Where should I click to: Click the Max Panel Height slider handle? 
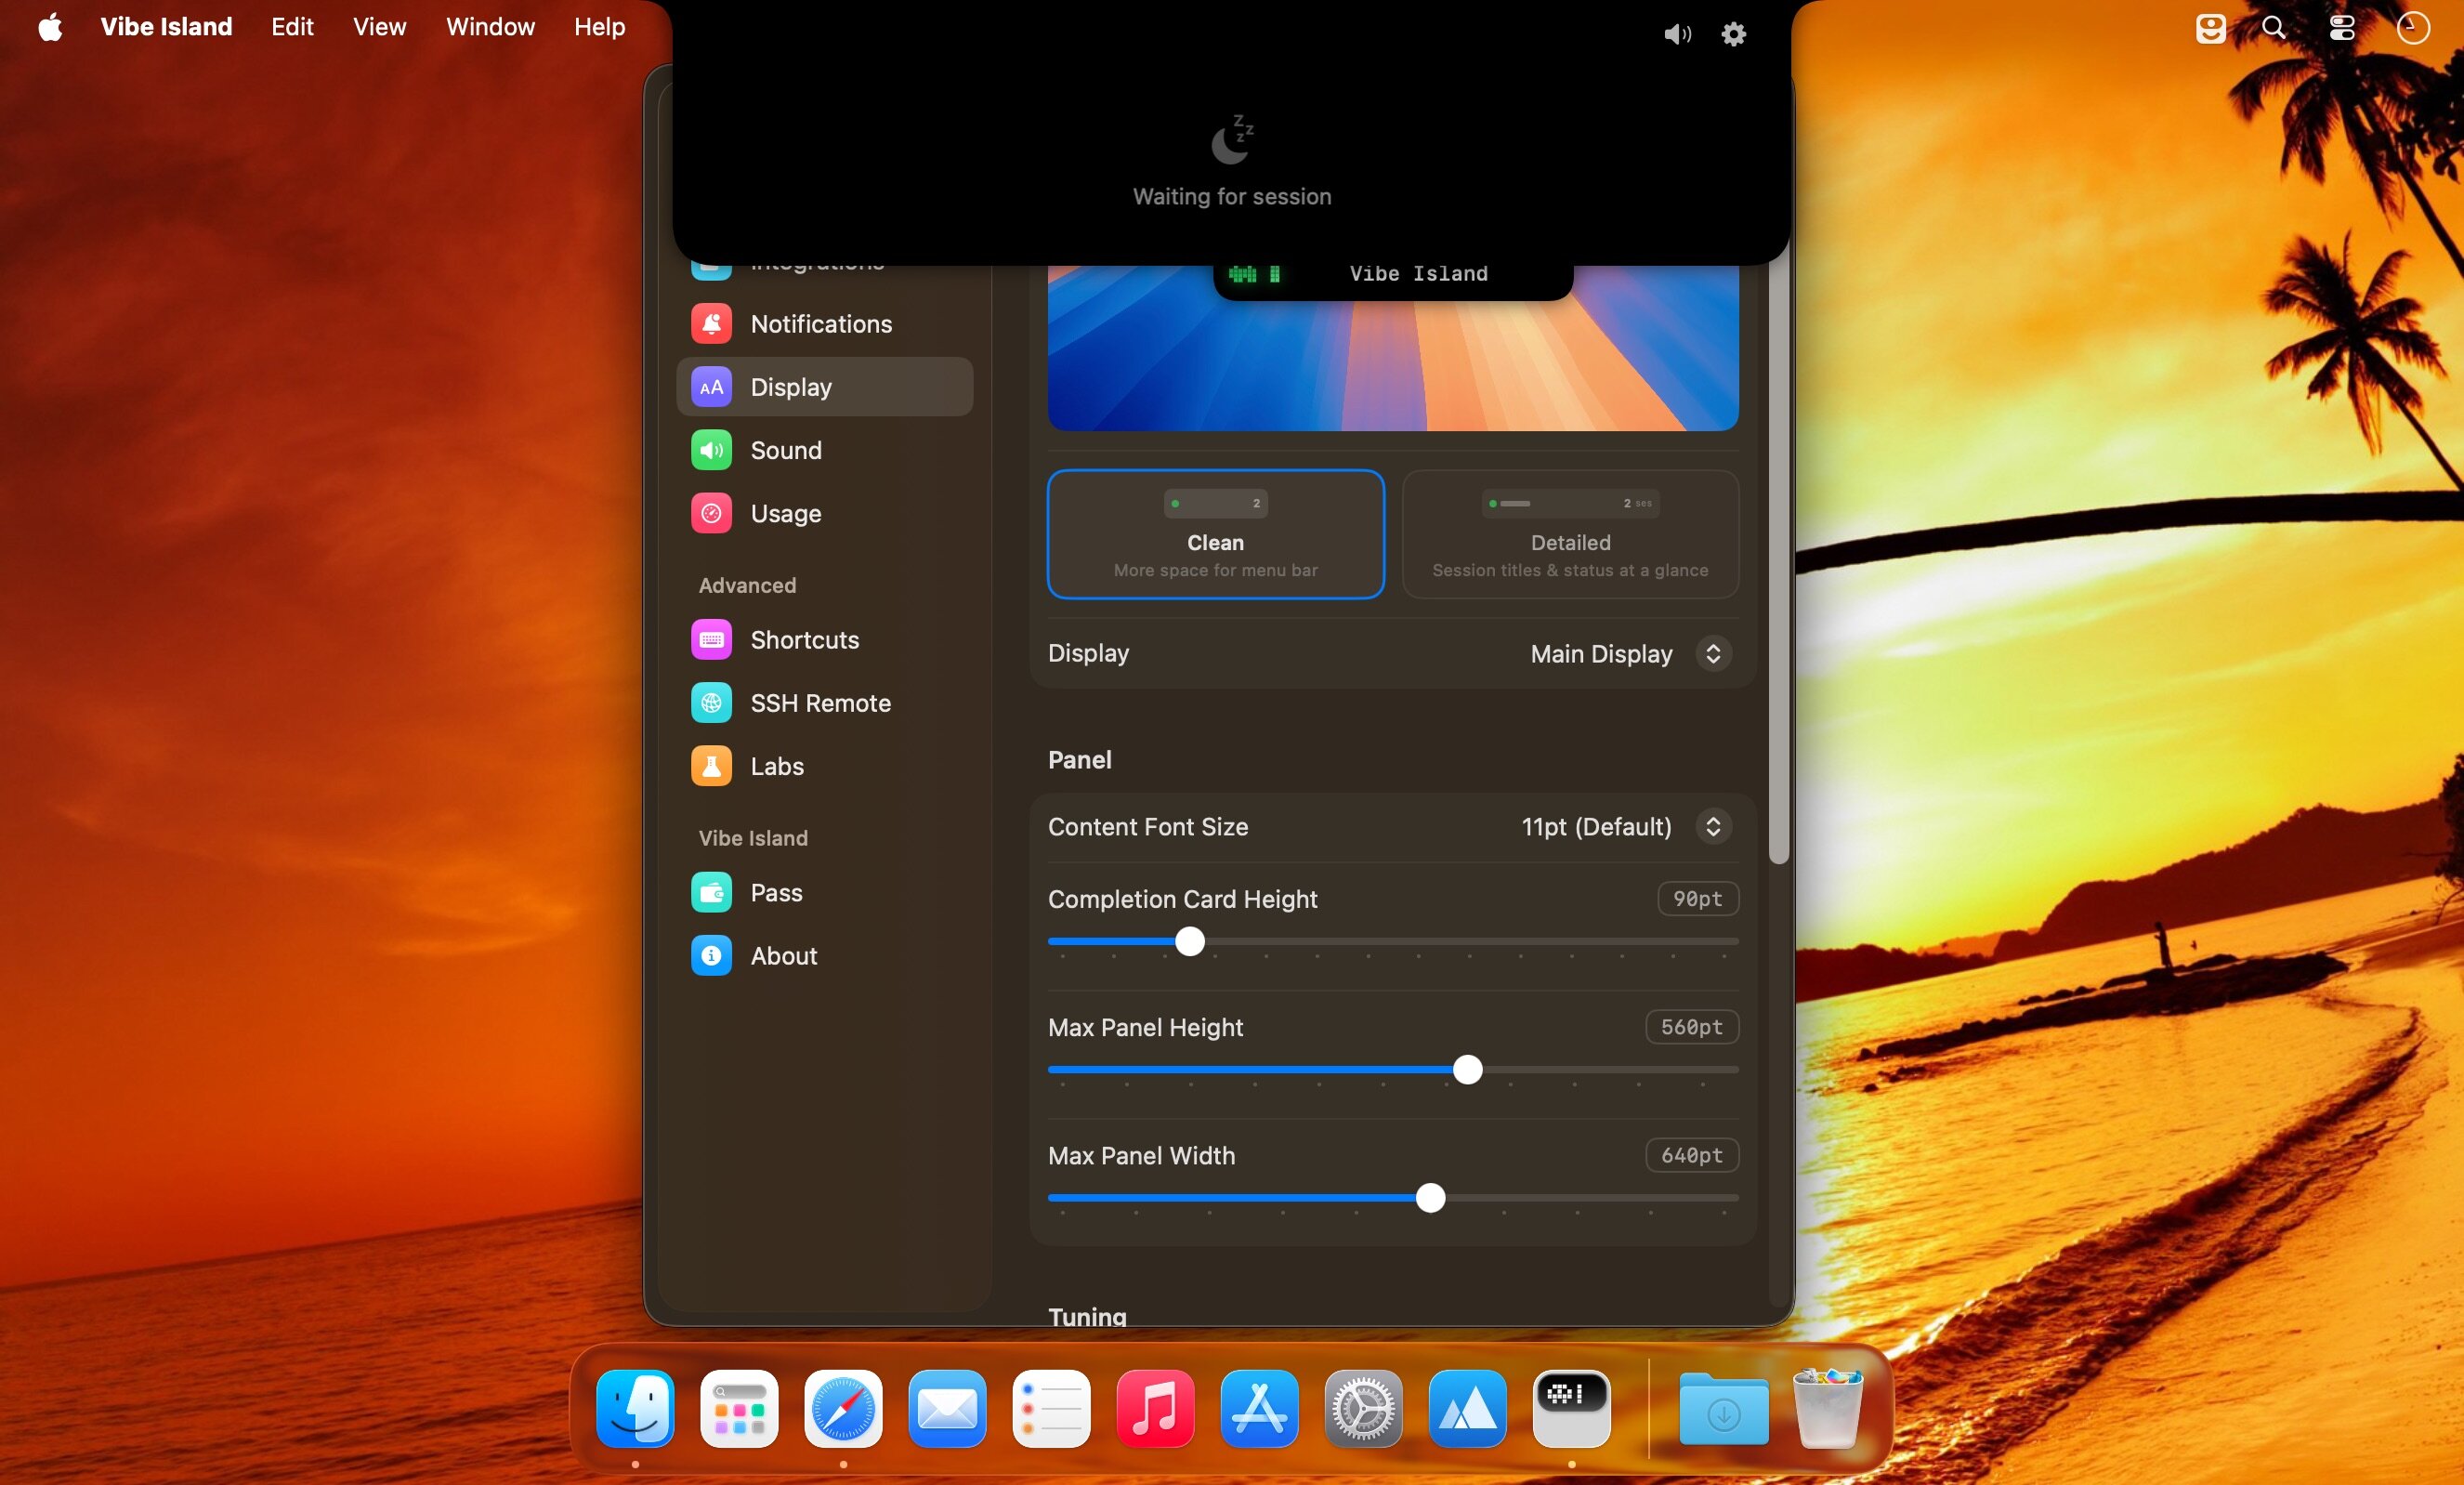pyautogui.click(x=1467, y=1069)
